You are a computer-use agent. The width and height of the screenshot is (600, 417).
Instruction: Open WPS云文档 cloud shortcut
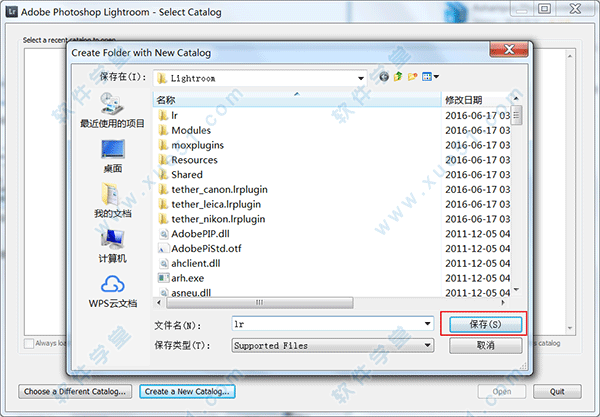point(112,292)
